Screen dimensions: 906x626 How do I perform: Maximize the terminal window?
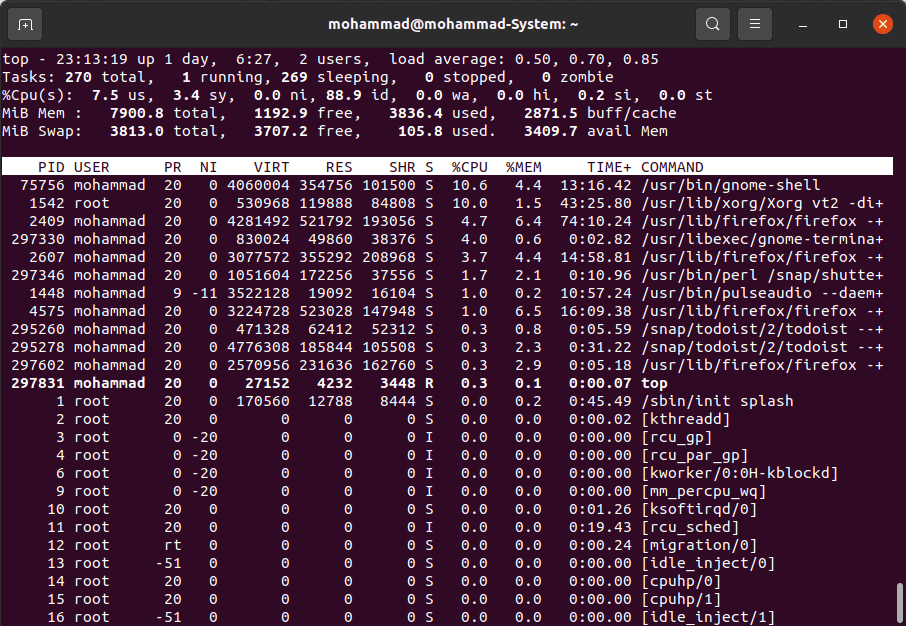(x=843, y=23)
